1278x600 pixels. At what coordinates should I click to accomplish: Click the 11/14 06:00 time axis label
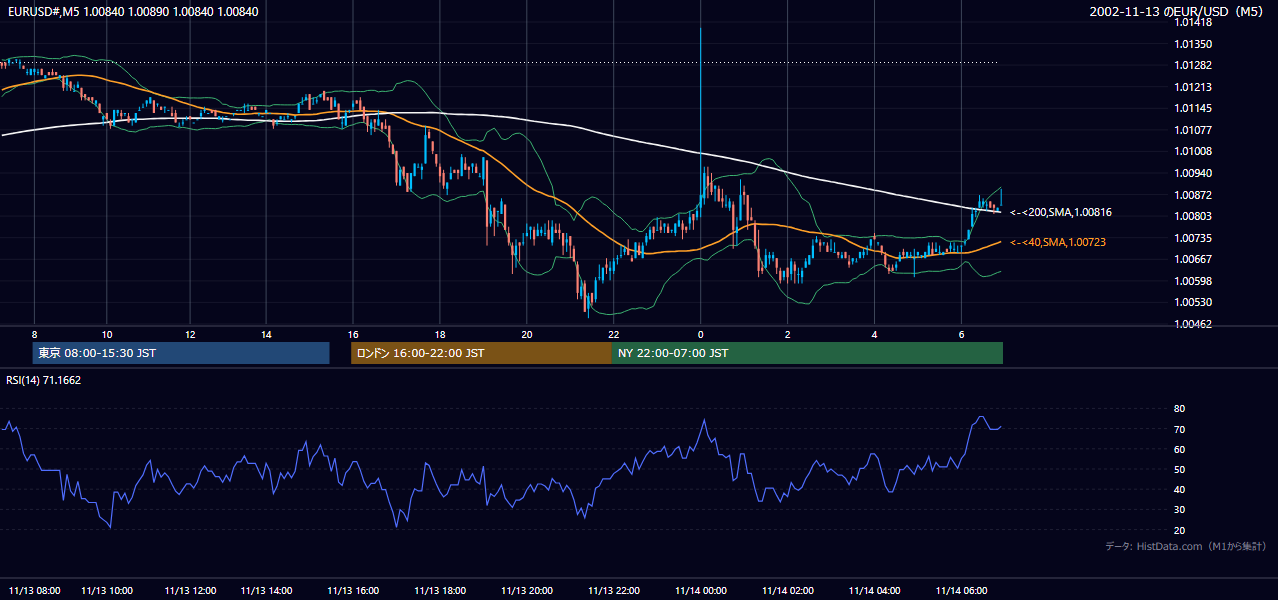pyautogui.click(x=961, y=591)
